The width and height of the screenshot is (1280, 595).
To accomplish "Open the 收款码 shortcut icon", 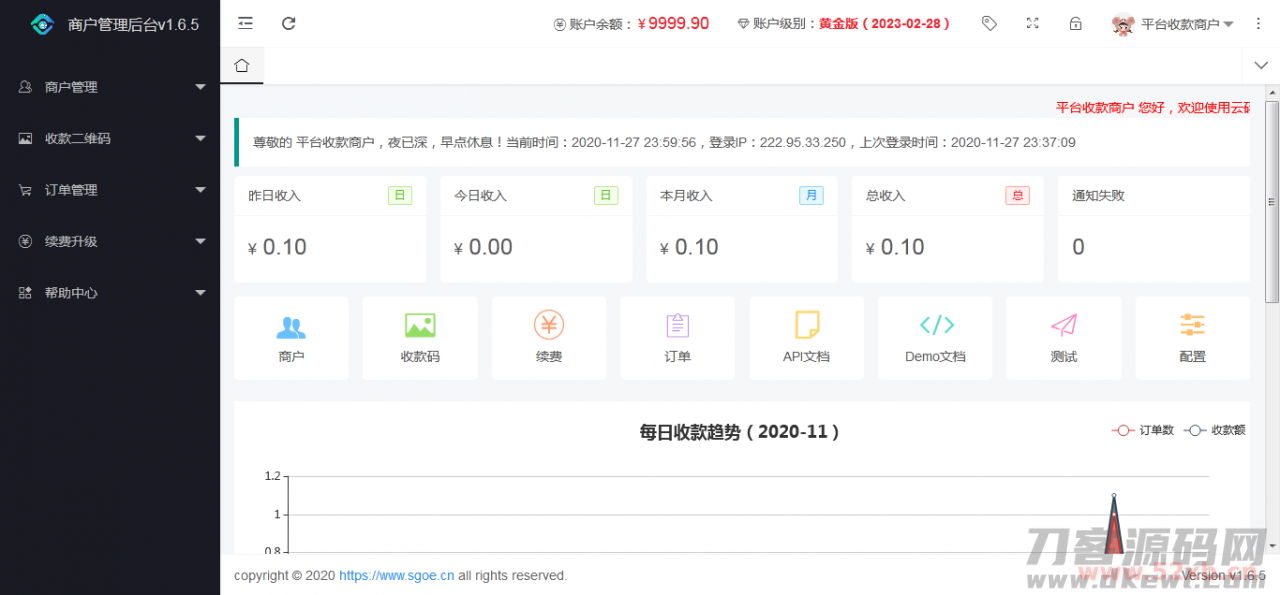I will tap(420, 327).
